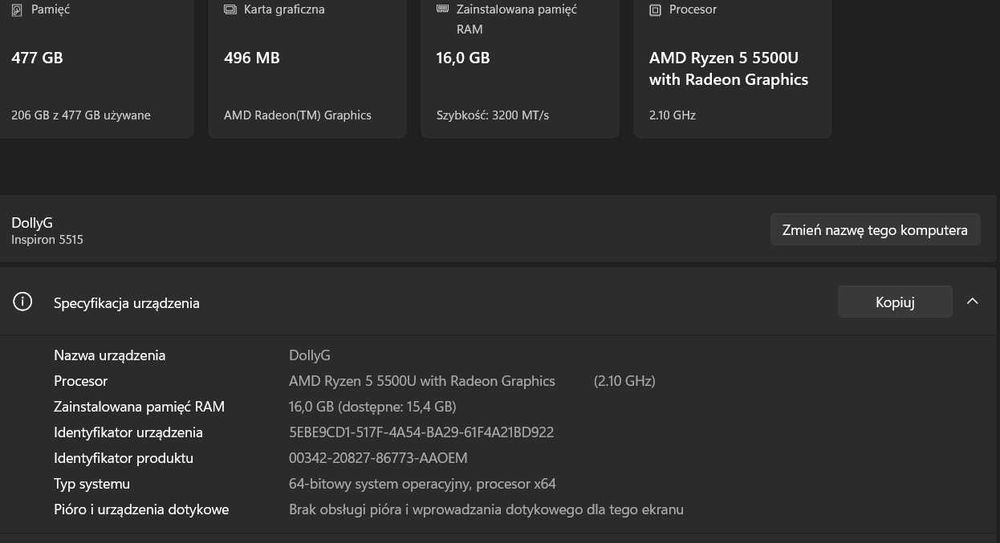The width and height of the screenshot is (1000, 543).
Task: Click the 206 GB z 477 GB używane text
Action: pyautogui.click(x=81, y=115)
